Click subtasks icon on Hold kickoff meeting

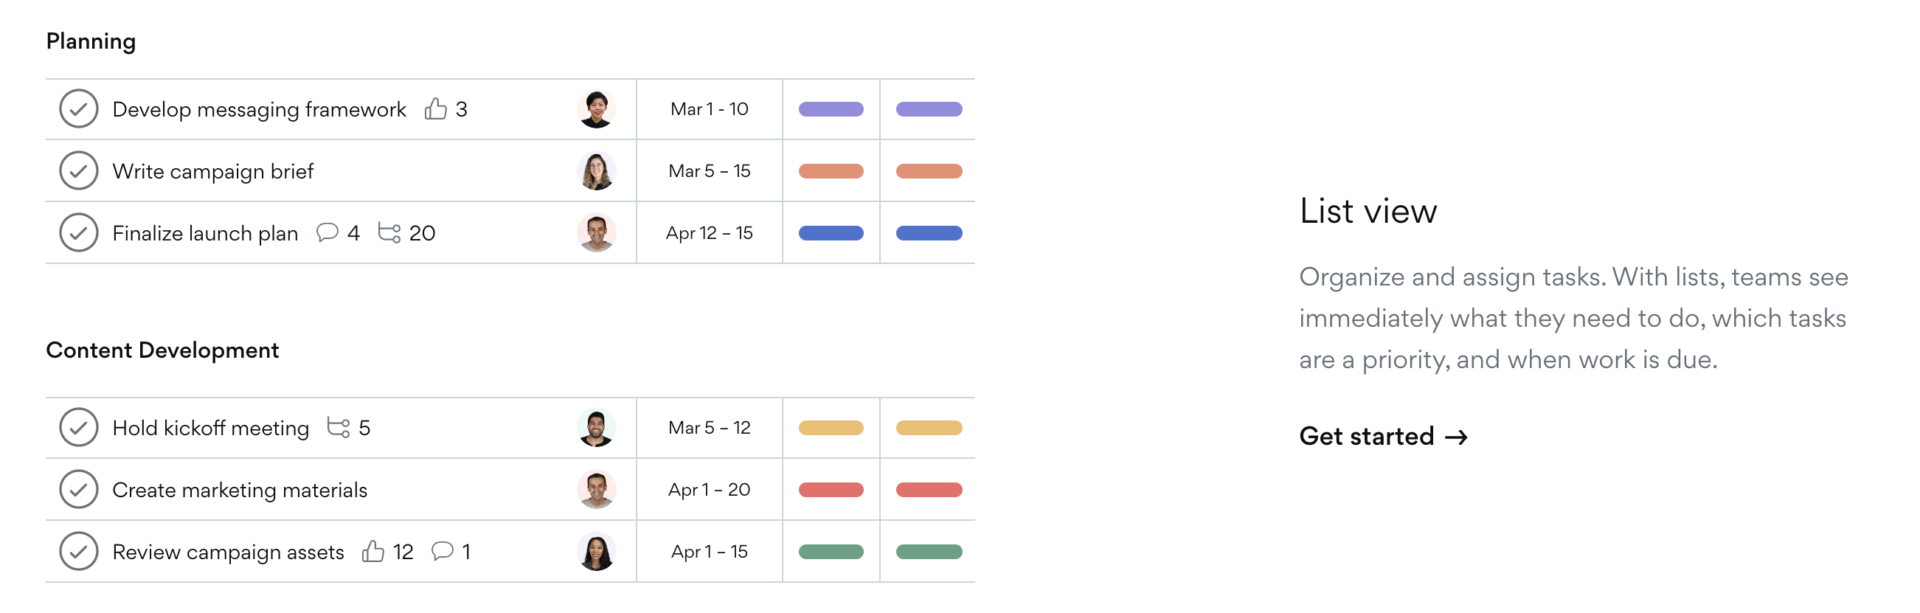tap(337, 427)
